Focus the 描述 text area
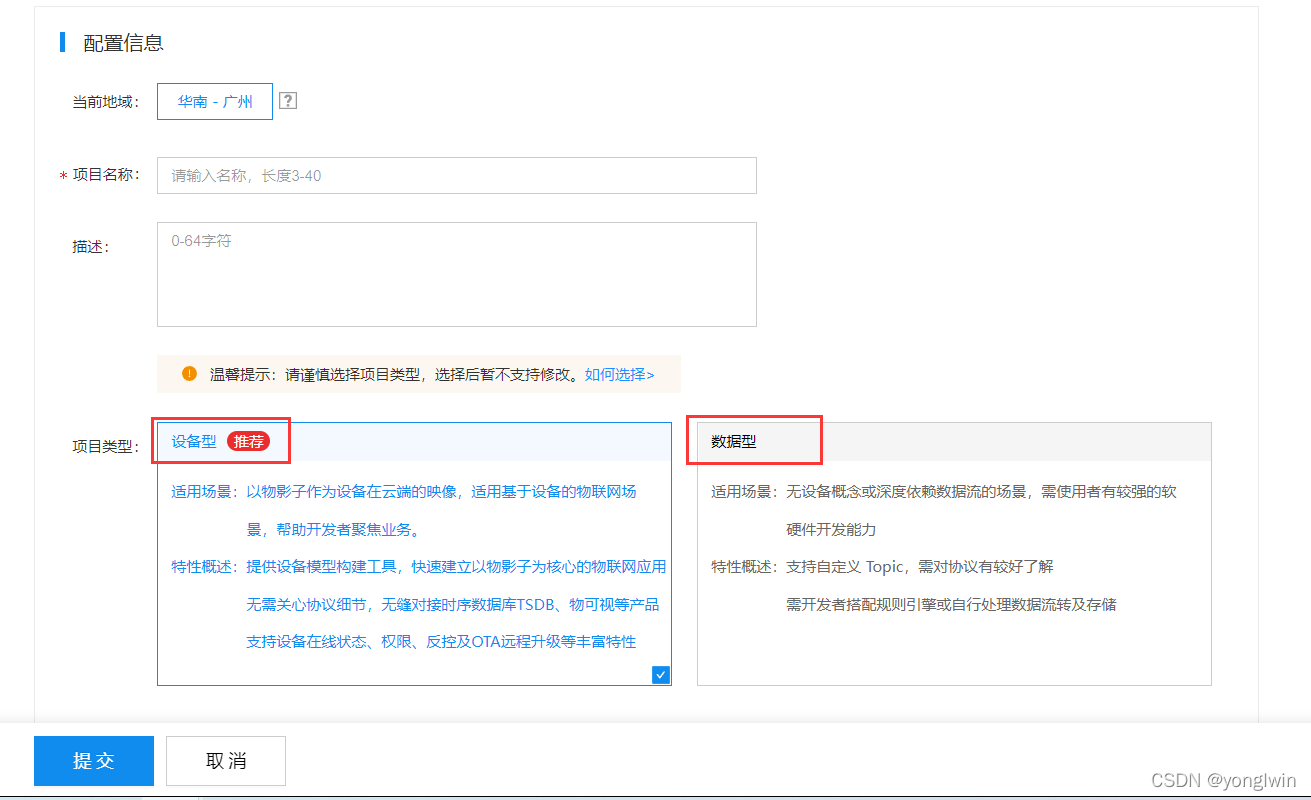Viewport: 1311px width, 800px height. [x=456, y=274]
